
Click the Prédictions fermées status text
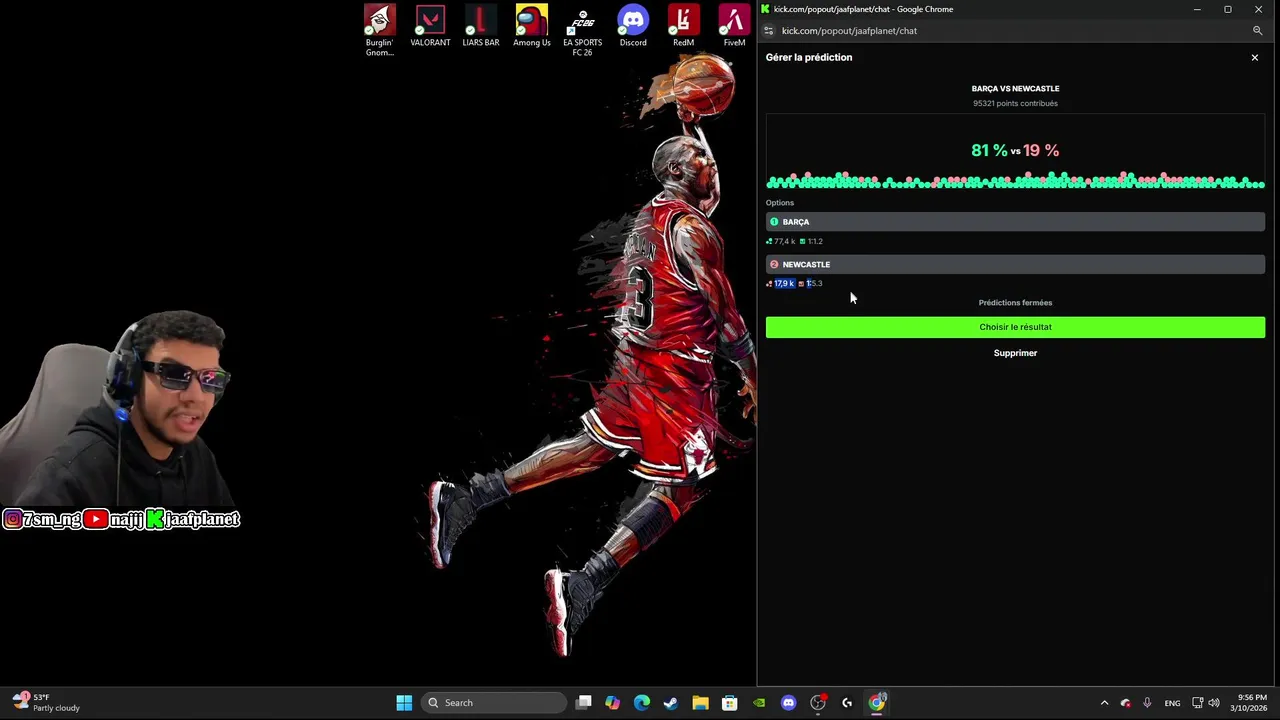[1015, 303]
